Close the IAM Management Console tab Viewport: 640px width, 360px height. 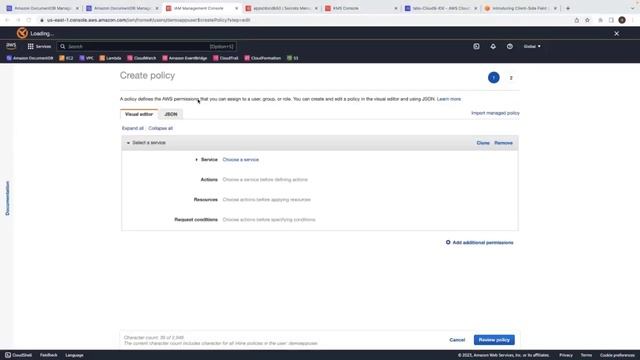pos(236,8)
